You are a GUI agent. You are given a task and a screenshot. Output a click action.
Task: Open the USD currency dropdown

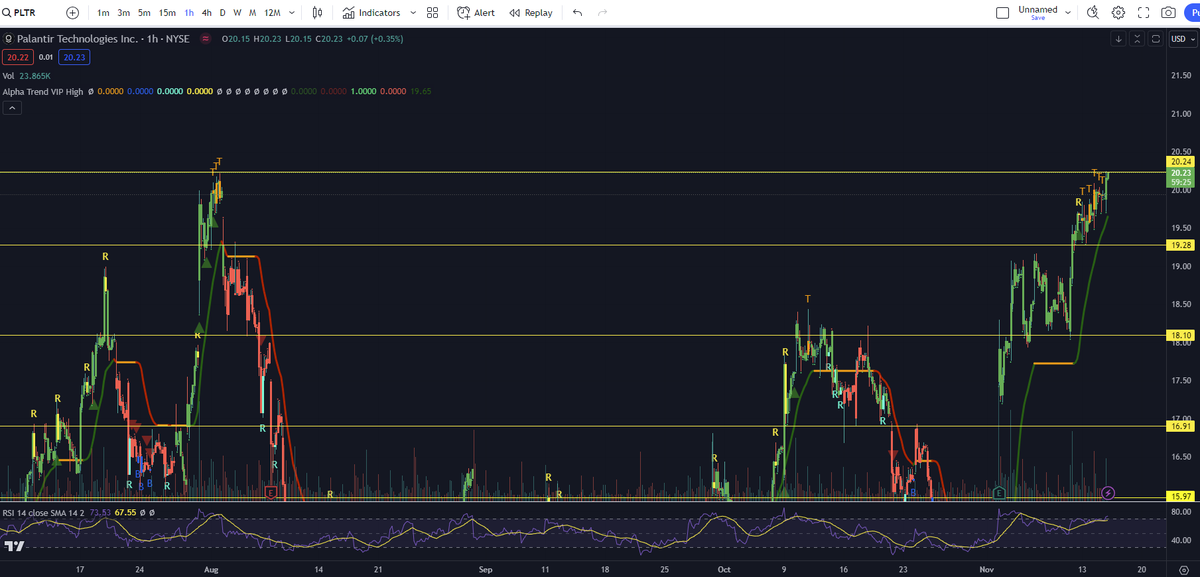tap(1182, 39)
